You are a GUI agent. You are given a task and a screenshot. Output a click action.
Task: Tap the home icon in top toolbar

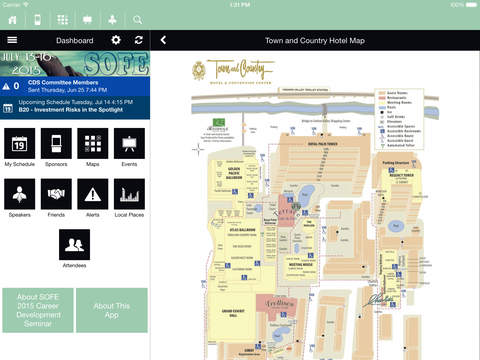click(13, 20)
